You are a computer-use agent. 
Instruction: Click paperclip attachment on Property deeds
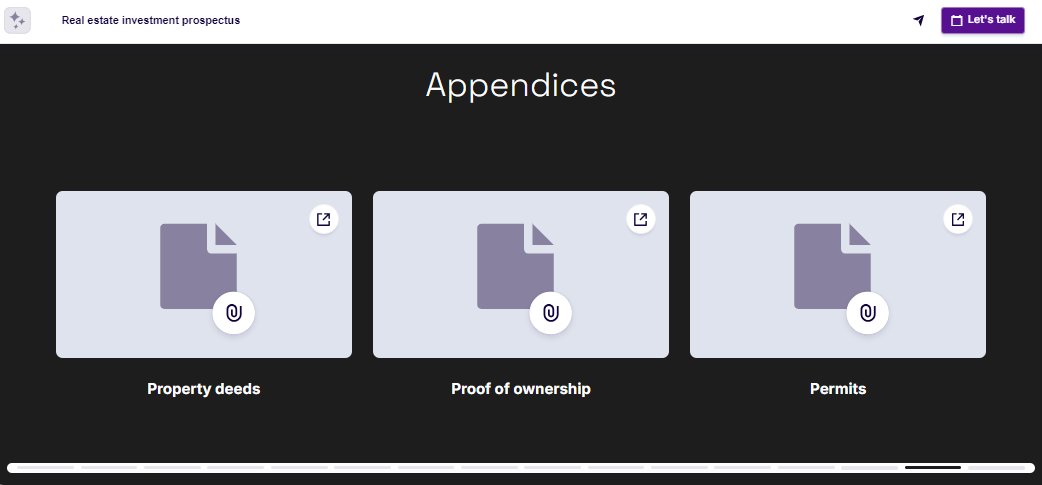234,313
